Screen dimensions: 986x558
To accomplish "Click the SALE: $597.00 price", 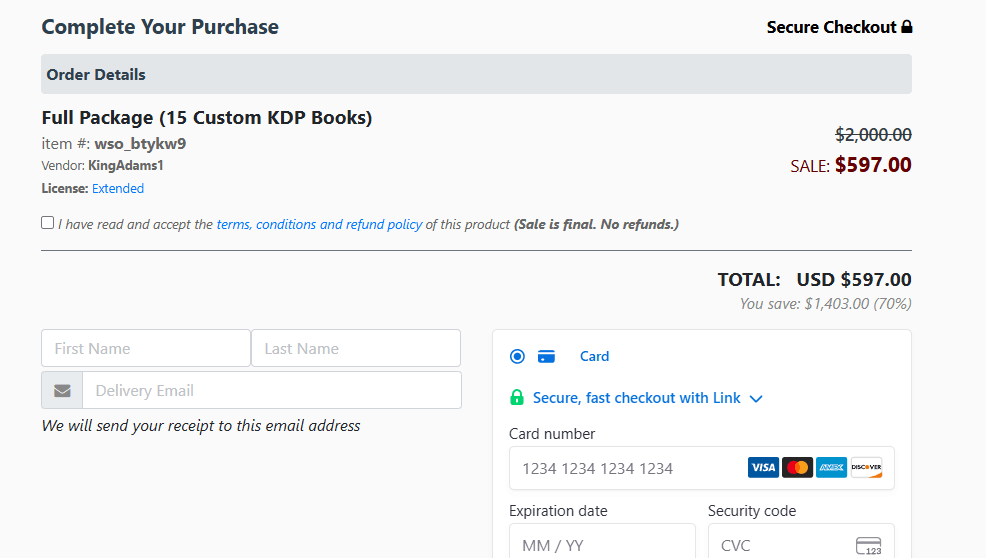I will pyautogui.click(x=851, y=165).
